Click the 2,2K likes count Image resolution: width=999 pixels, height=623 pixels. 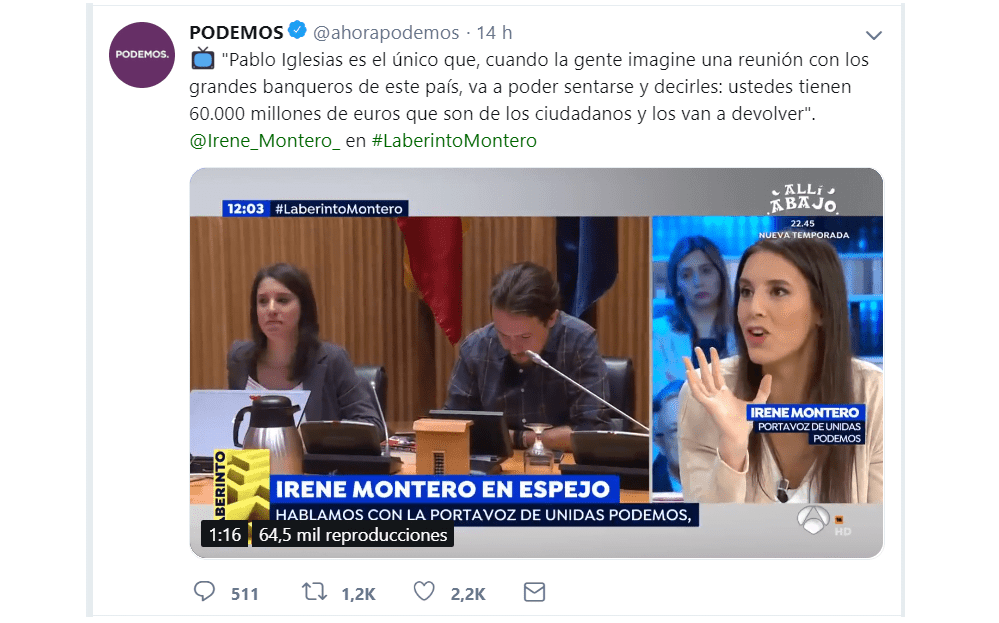pos(468,594)
